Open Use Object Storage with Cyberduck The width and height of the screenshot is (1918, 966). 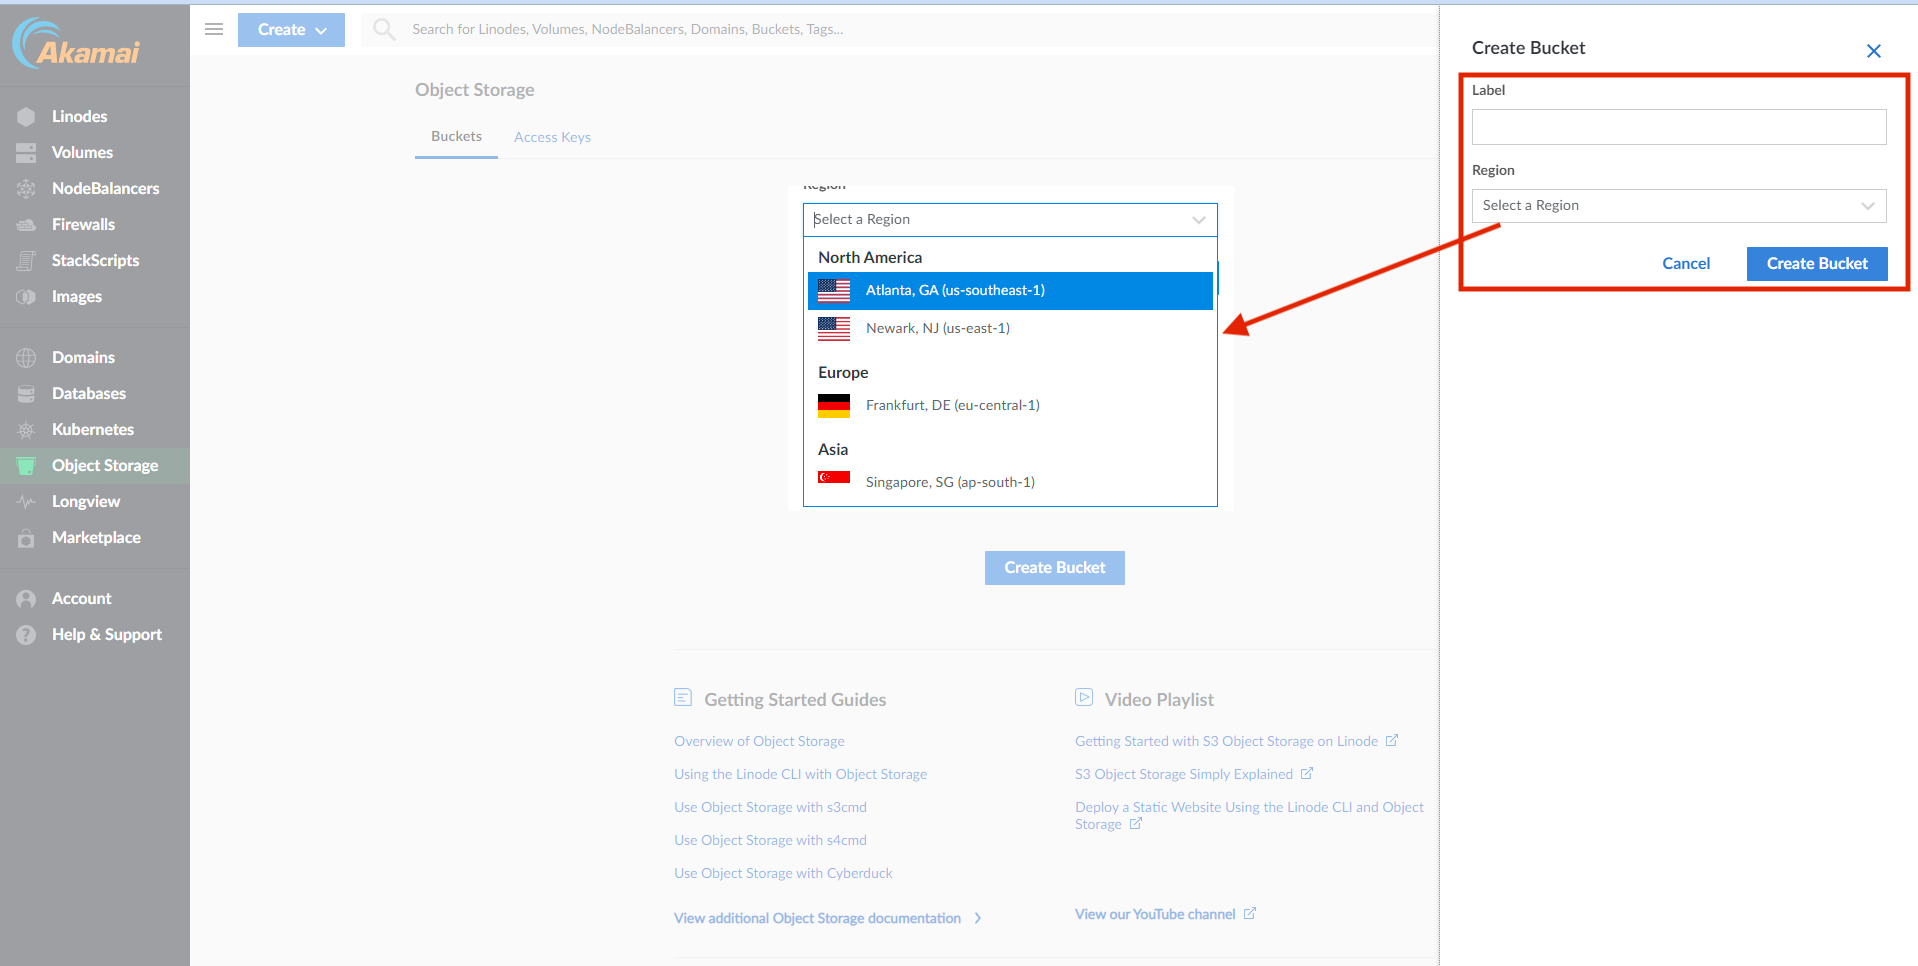coord(783,873)
